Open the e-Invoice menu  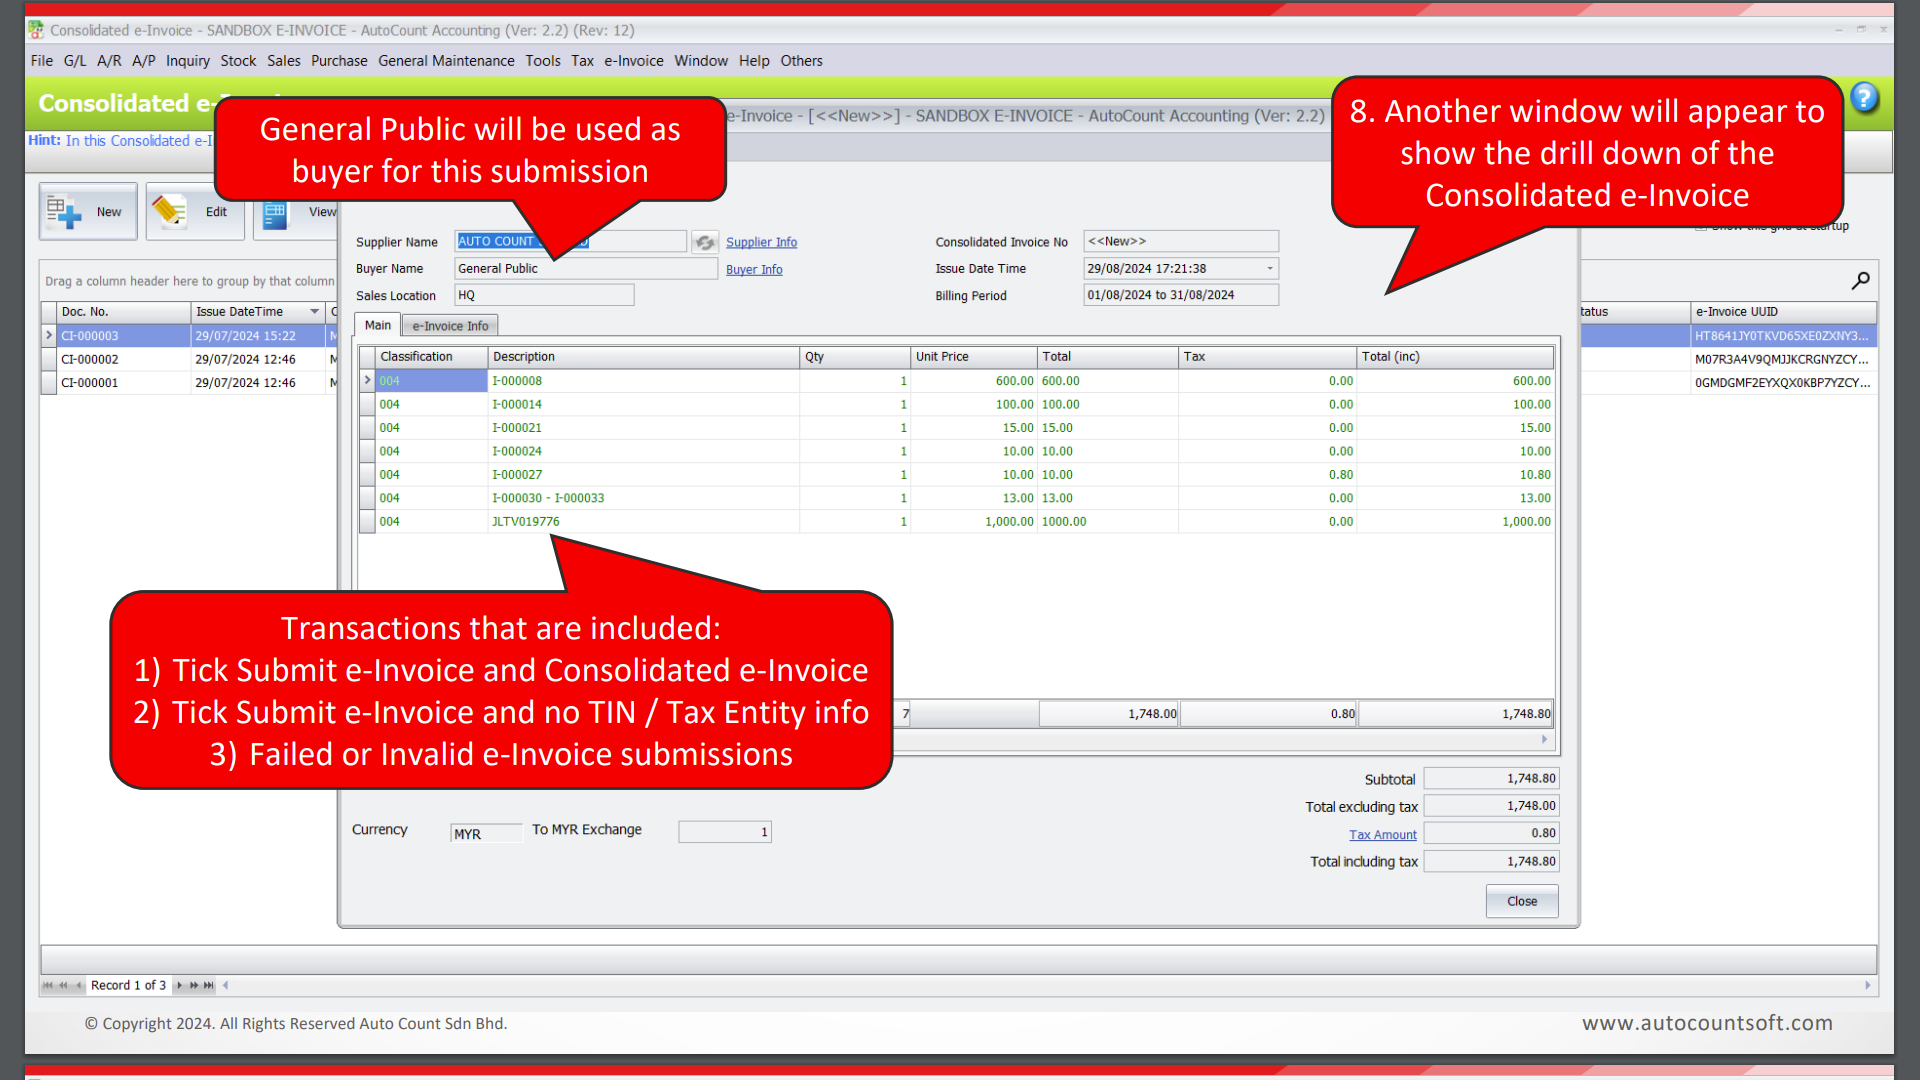pyautogui.click(x=633, y=60)
